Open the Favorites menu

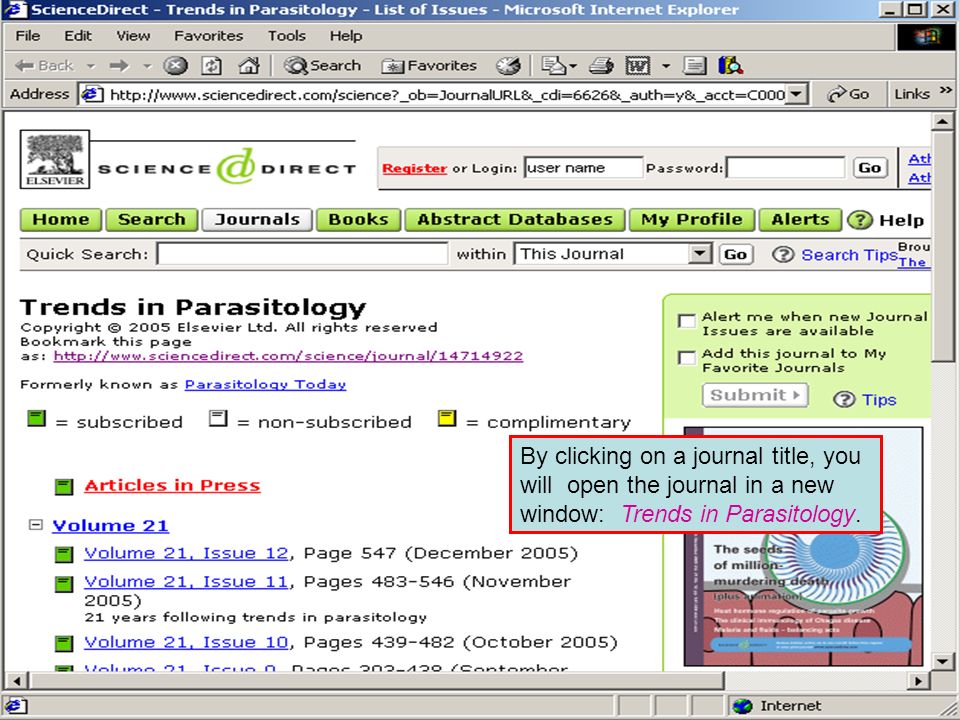click(208, 36)
